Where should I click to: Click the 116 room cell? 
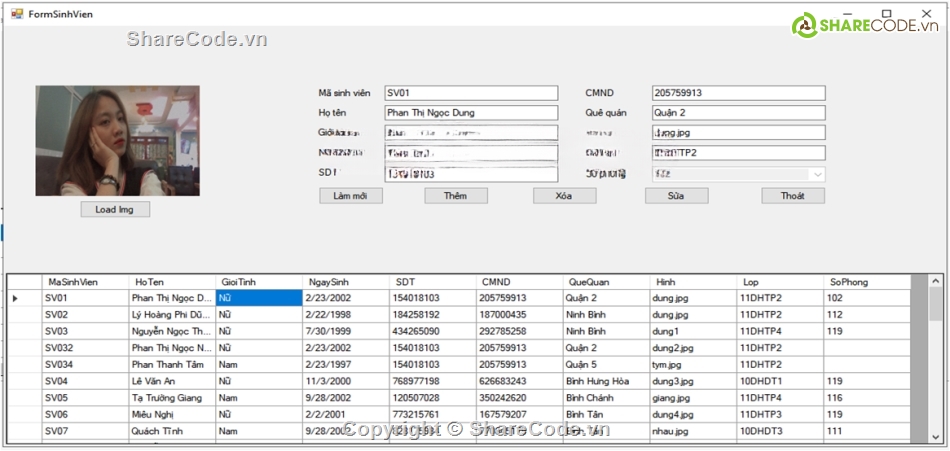[866, 398]
